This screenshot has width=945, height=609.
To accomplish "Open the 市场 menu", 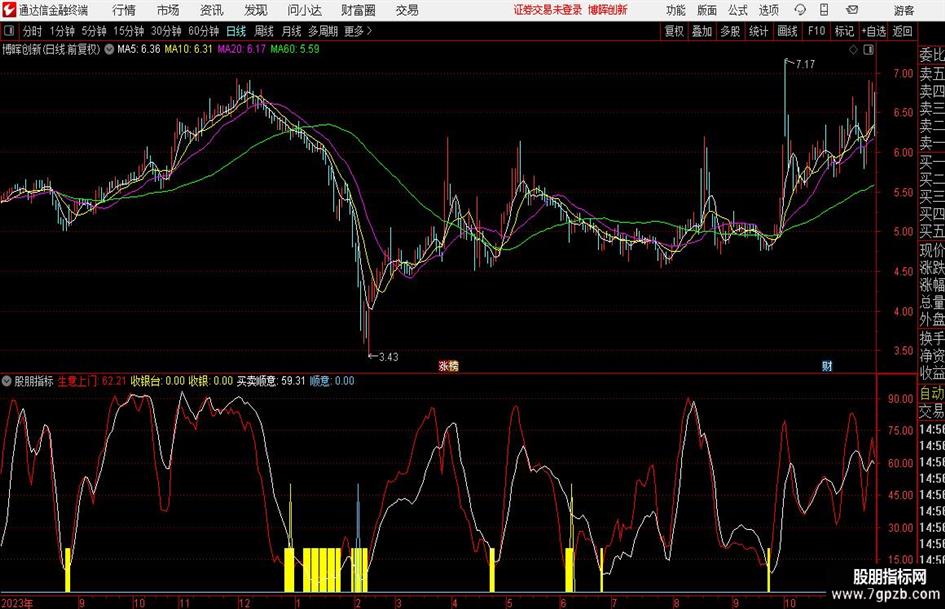I will [168, 10].
